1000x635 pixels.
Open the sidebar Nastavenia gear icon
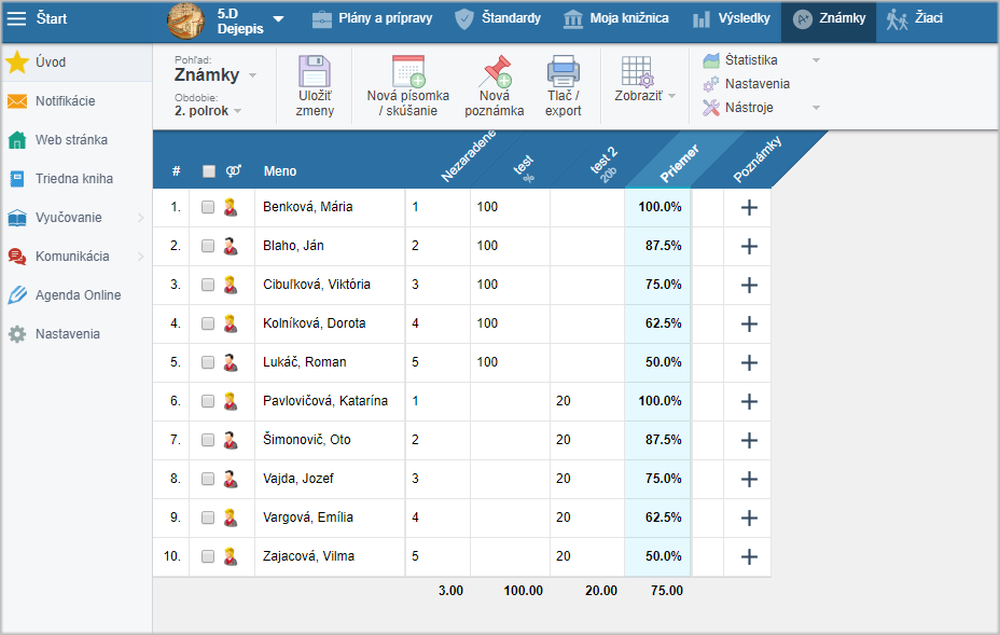(17, 334)
